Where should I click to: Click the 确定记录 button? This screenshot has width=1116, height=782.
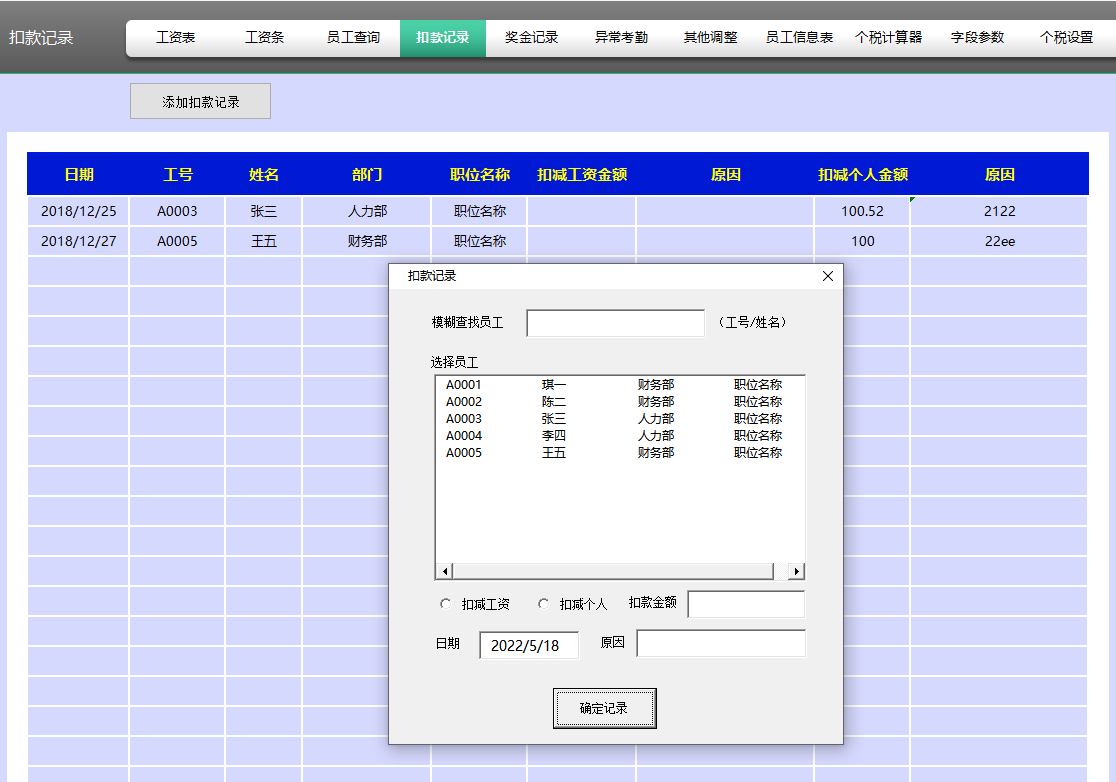click(x=604, y=708)
